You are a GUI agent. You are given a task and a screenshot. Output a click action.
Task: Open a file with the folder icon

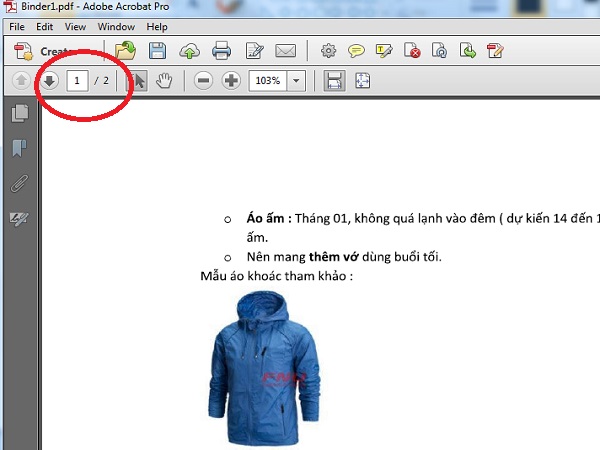(126, 51)
